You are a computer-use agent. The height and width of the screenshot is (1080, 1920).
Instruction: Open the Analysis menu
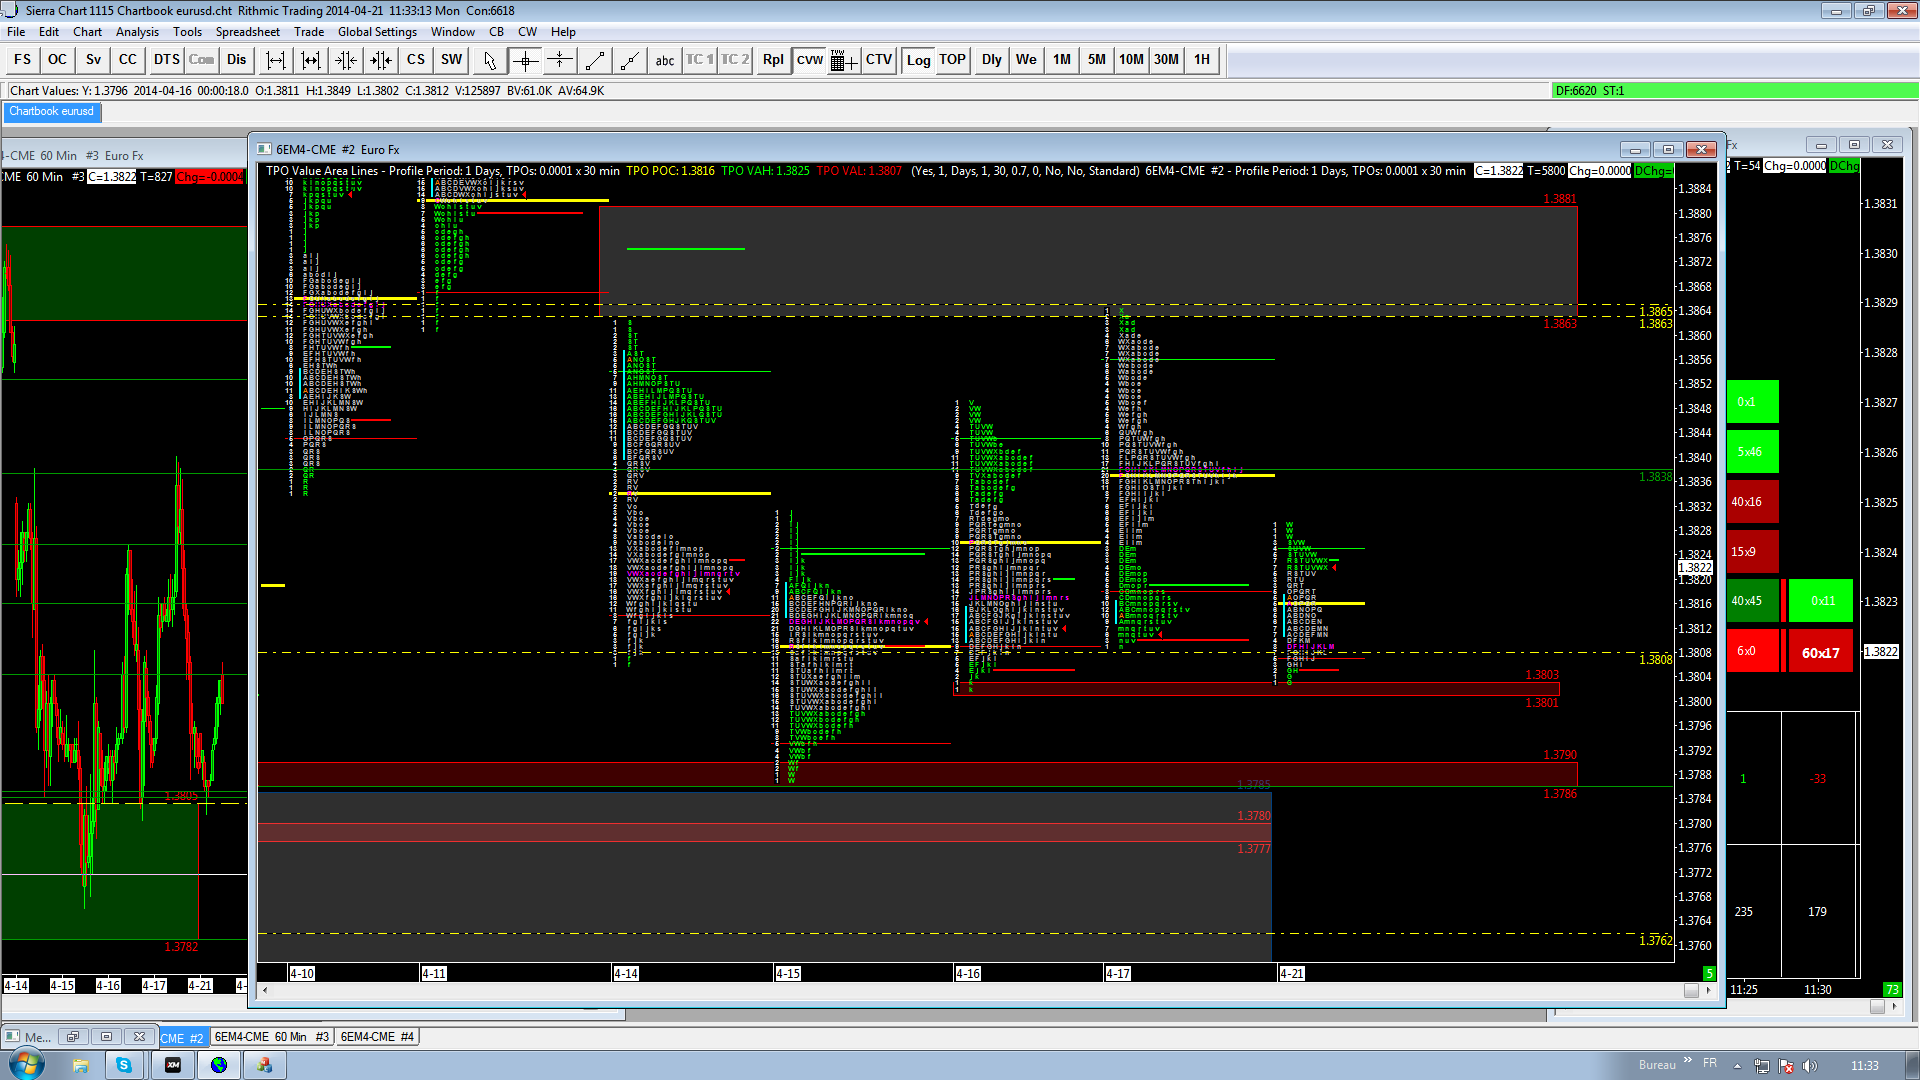[137, 32]
